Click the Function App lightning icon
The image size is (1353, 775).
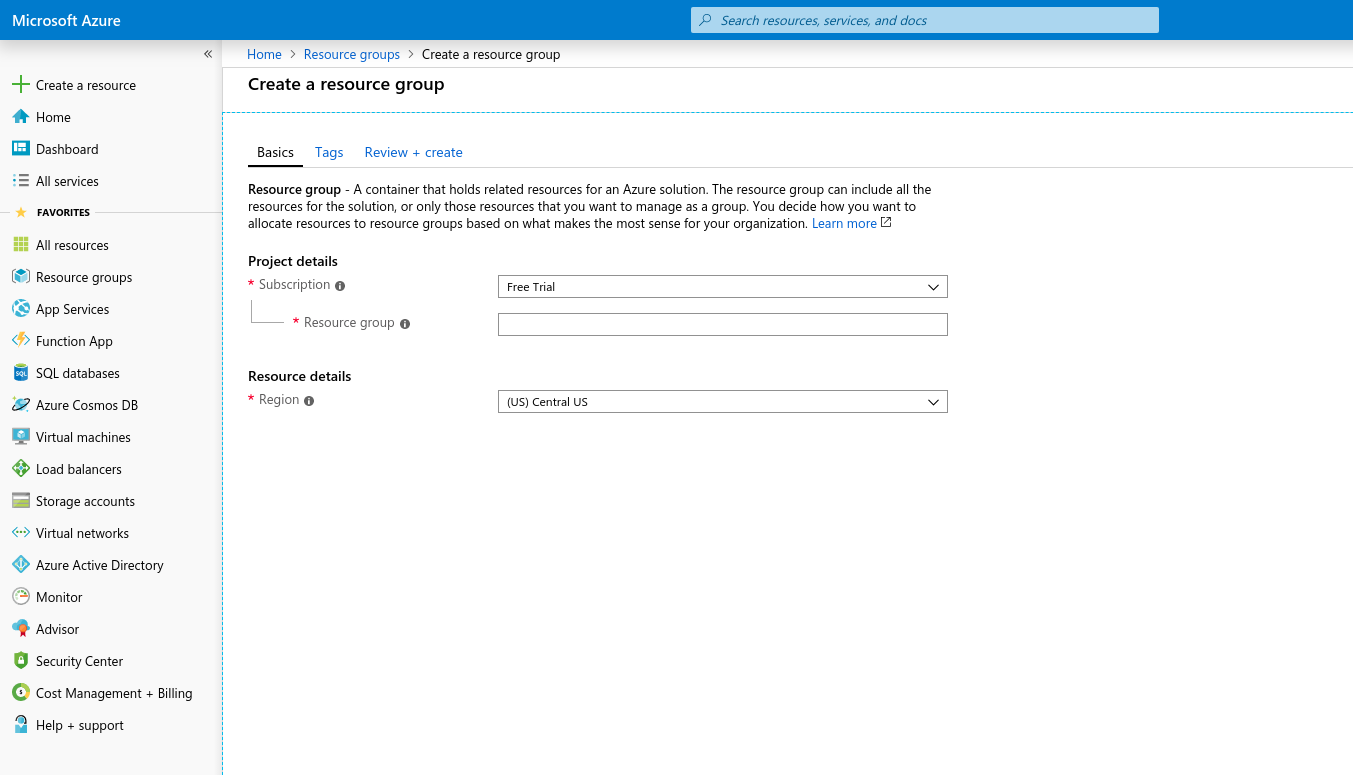pos(20,341)
